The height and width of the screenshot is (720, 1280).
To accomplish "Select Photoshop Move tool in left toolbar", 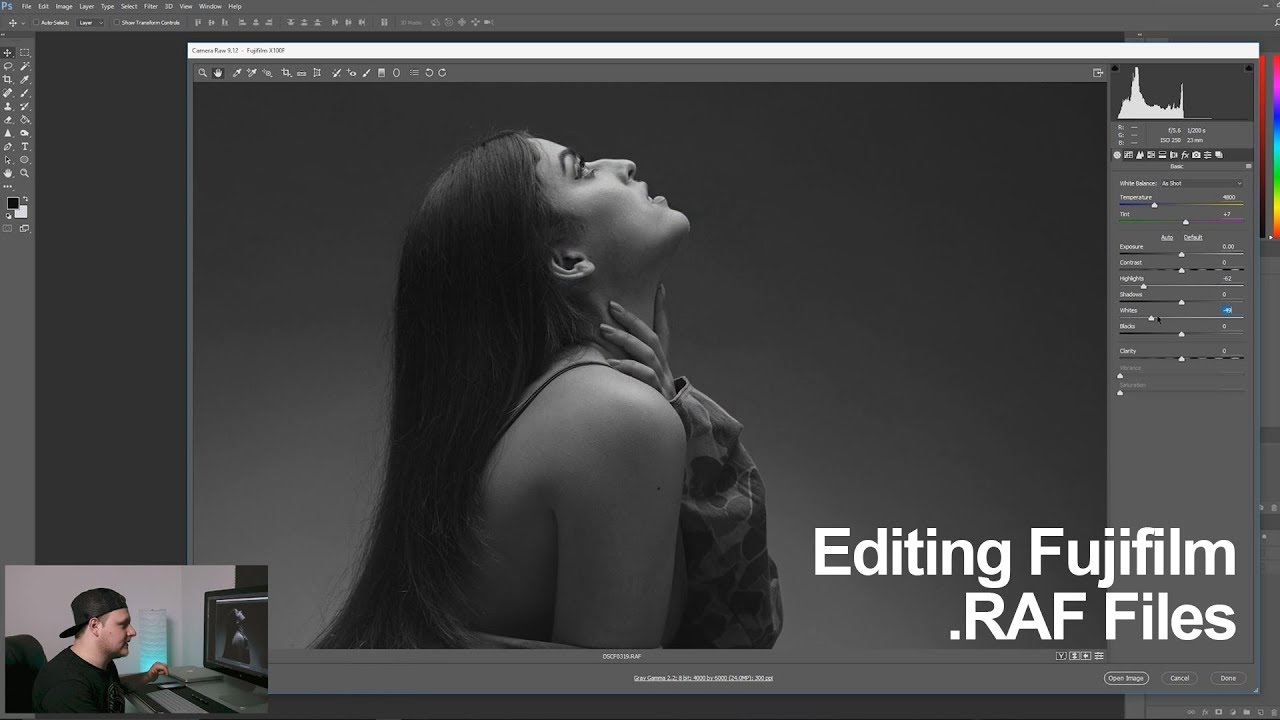I will pyautogui.click(x=8, y=53).
